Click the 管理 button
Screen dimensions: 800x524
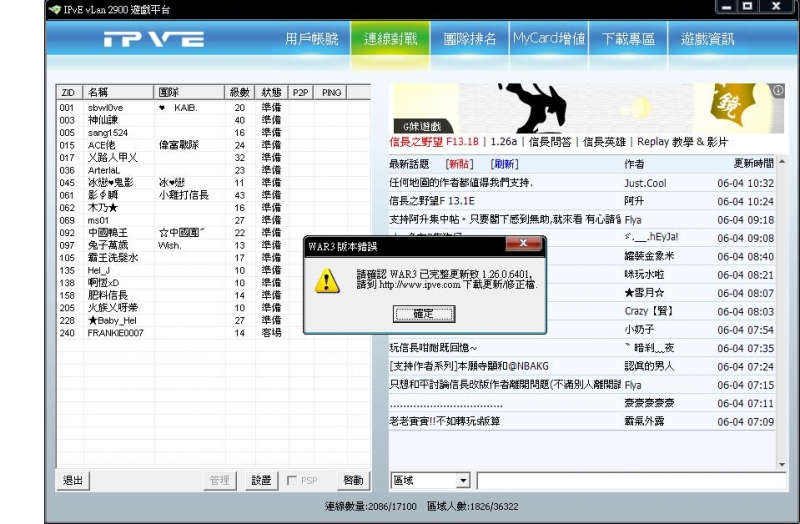click(x=219, y=481)
